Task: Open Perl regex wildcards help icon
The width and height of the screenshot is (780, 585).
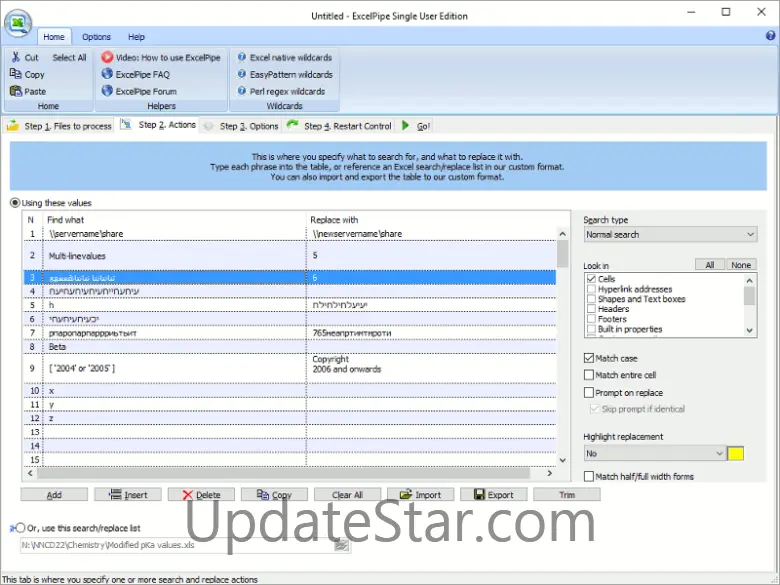Action: click(242, 91)
